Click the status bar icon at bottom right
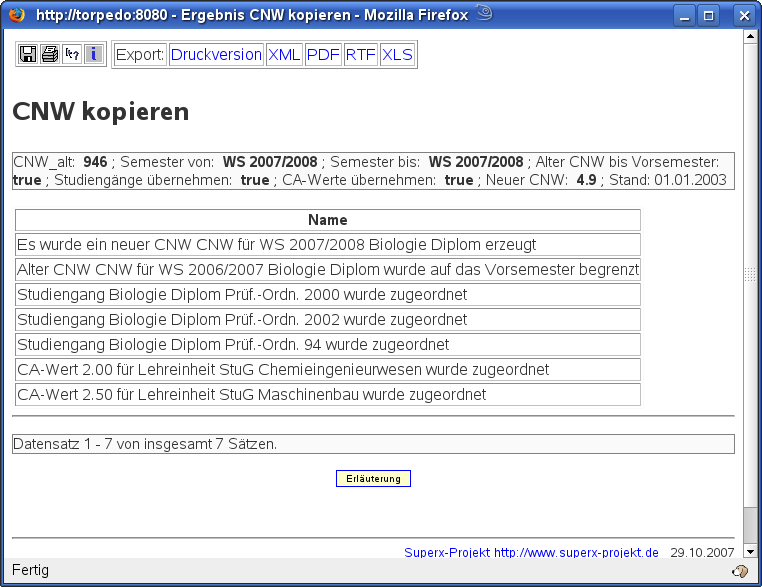 [740, 571]
